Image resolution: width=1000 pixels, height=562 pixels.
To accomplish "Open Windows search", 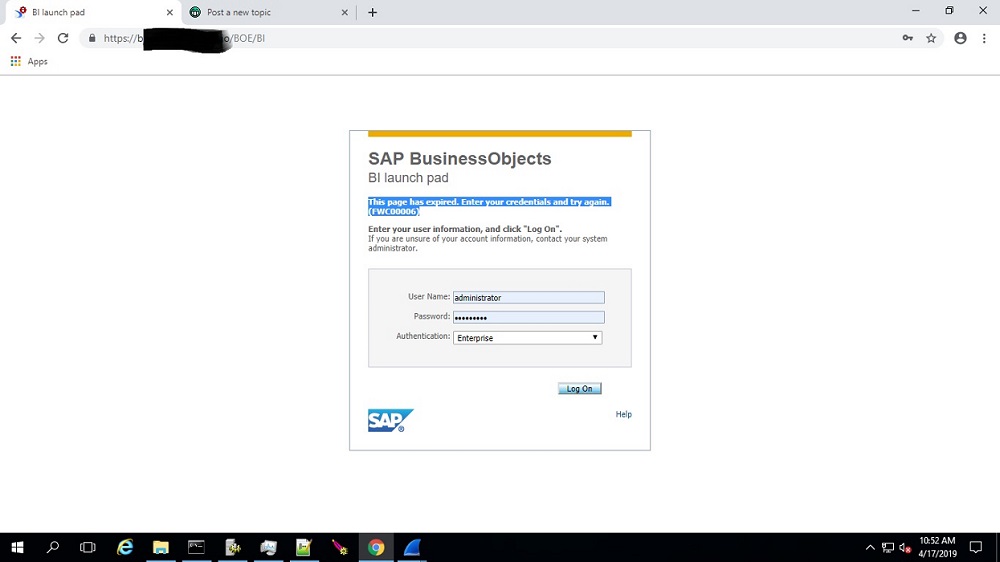I will click(x=53, y=547).
